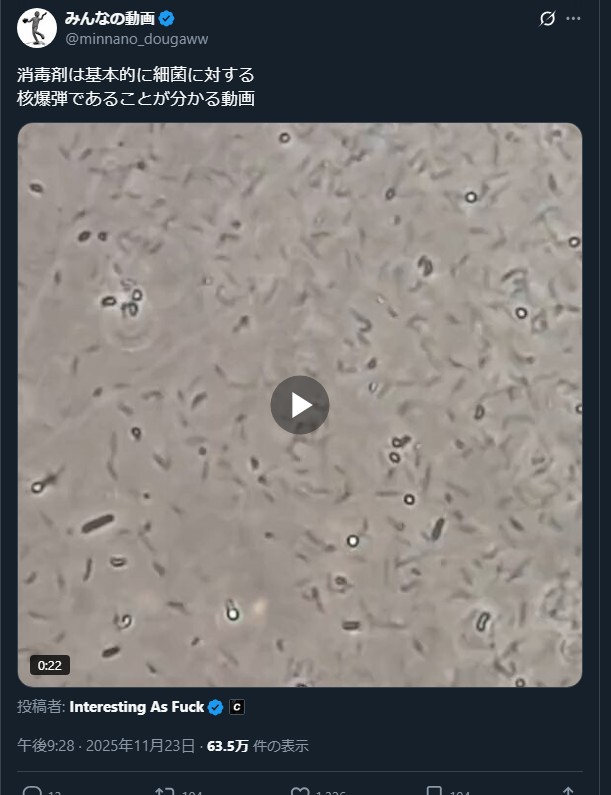611x795 pixels.
Task: Click the square C affiliate badge
Action: pos(237,707)
